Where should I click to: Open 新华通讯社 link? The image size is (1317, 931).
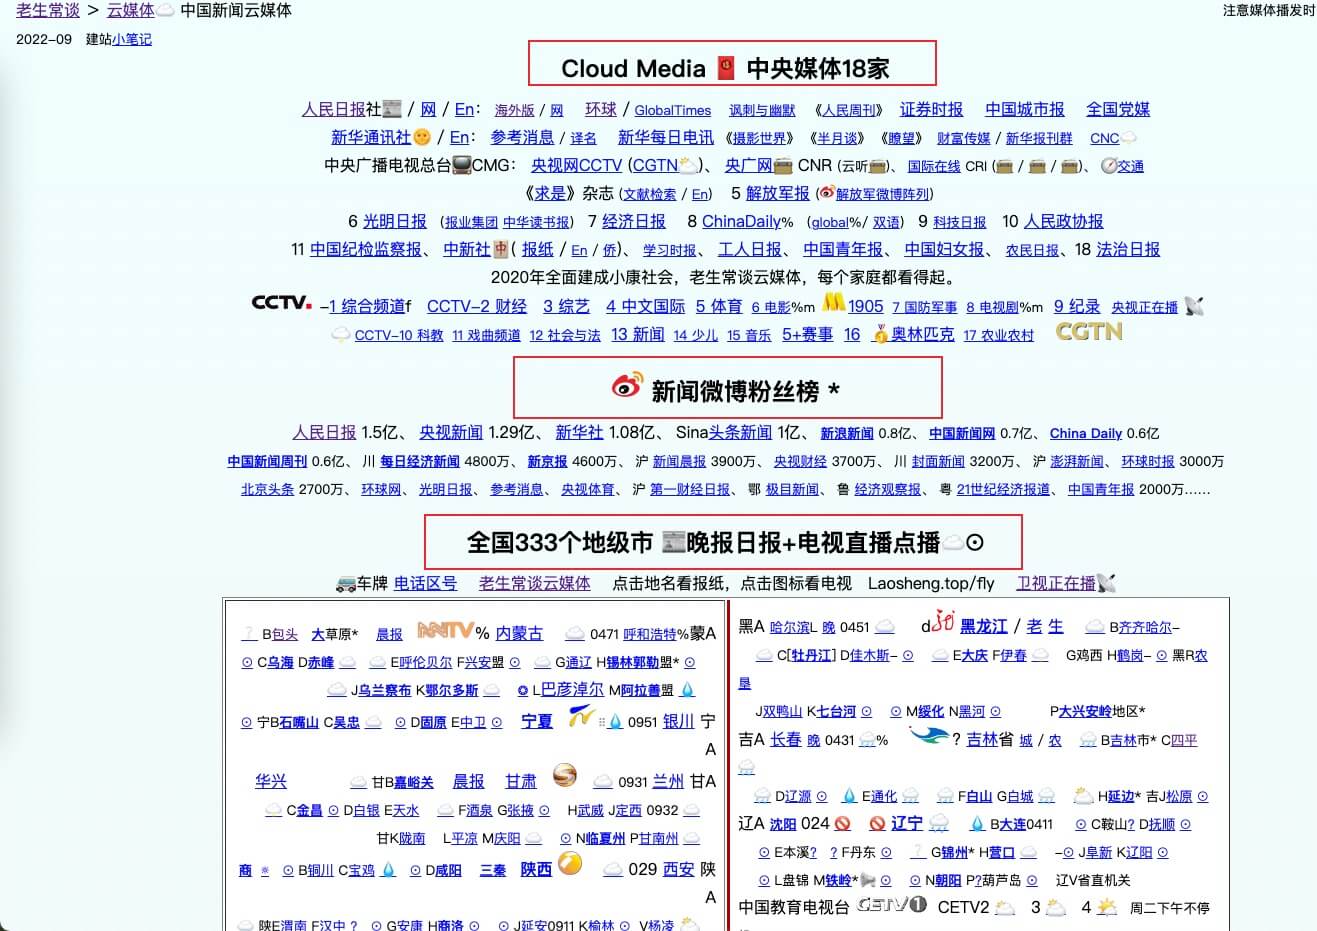click(x=371, y=137)
